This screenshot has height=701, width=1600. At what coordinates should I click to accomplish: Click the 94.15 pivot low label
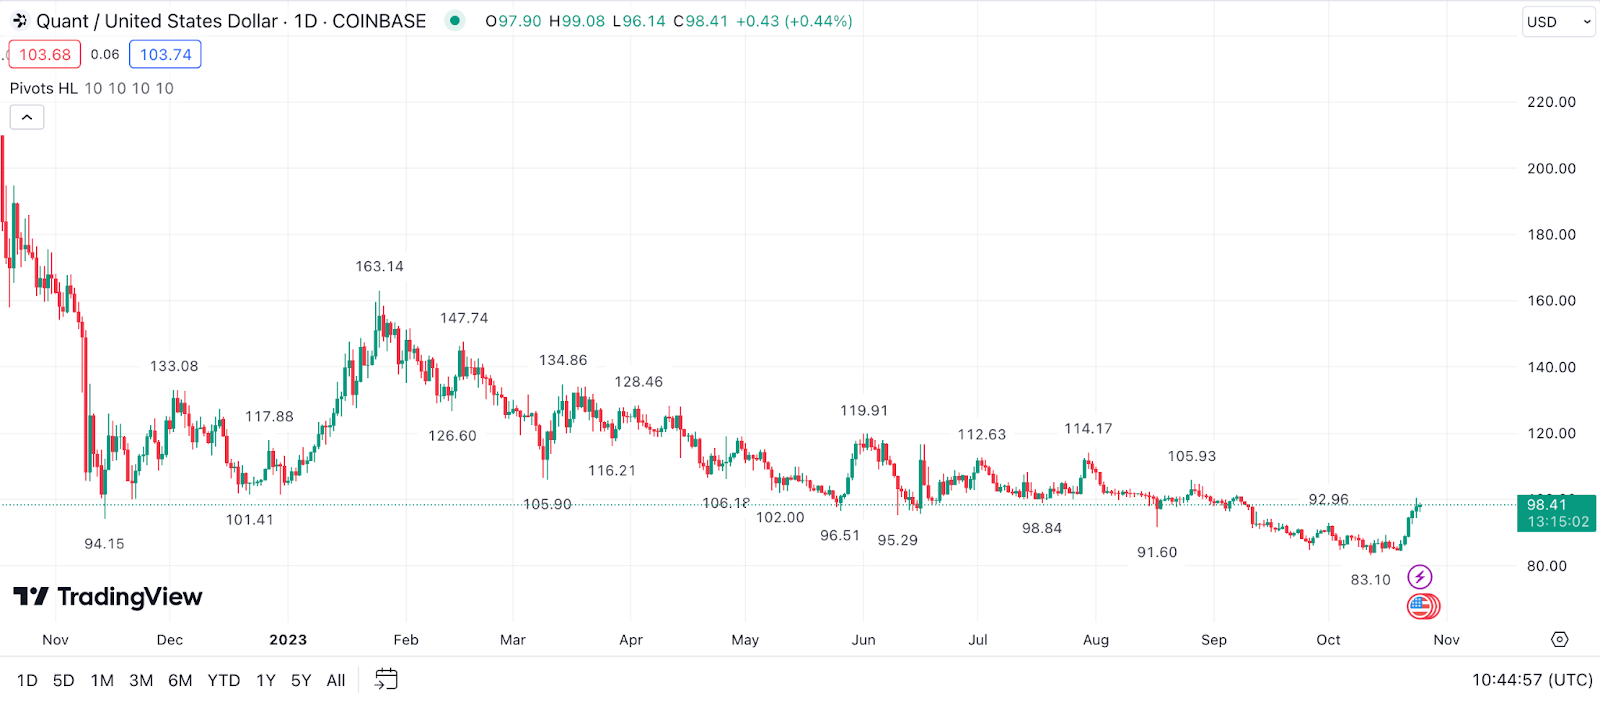(x=104, y=544)
